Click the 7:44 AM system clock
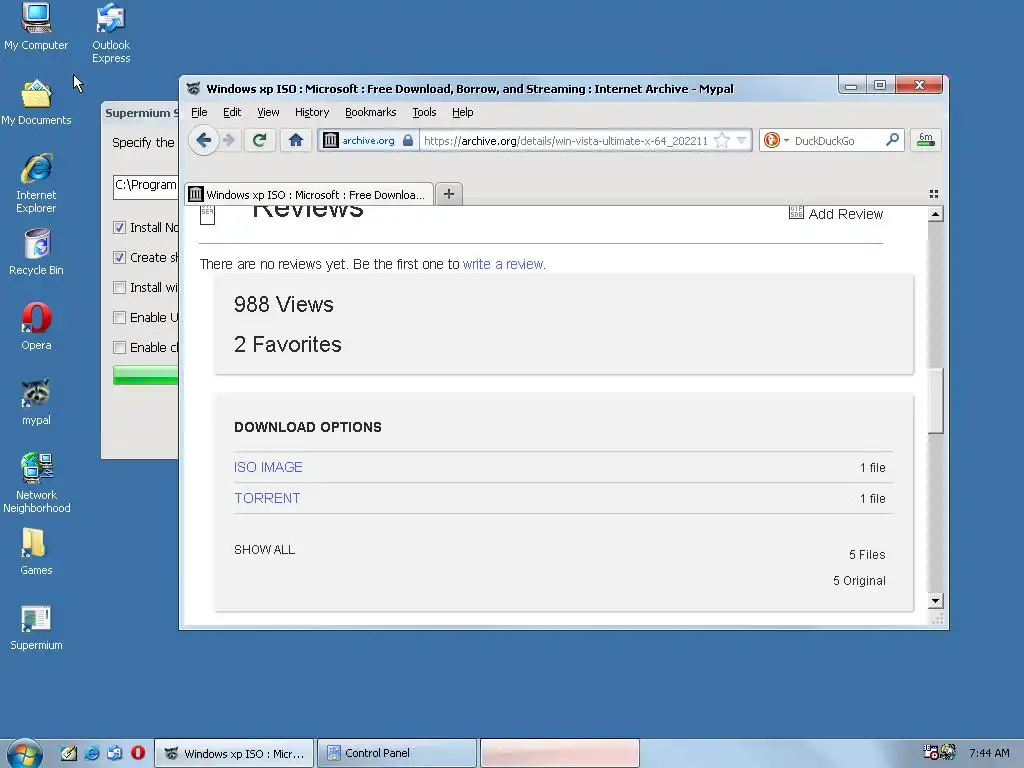The image size is (1024, 768). [989, 753]
